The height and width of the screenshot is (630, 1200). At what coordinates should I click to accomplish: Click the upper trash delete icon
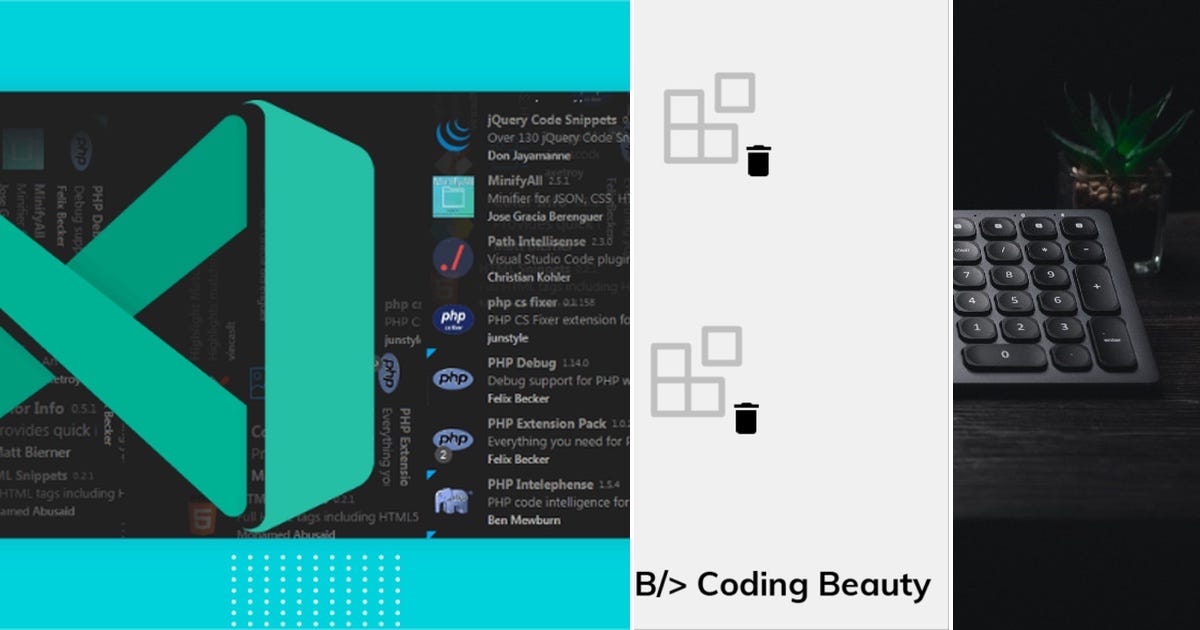758,158
